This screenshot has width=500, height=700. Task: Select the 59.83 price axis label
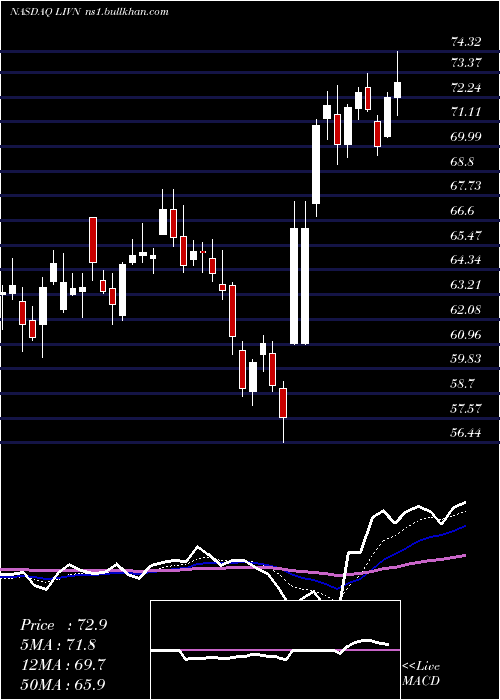(466, 359)
